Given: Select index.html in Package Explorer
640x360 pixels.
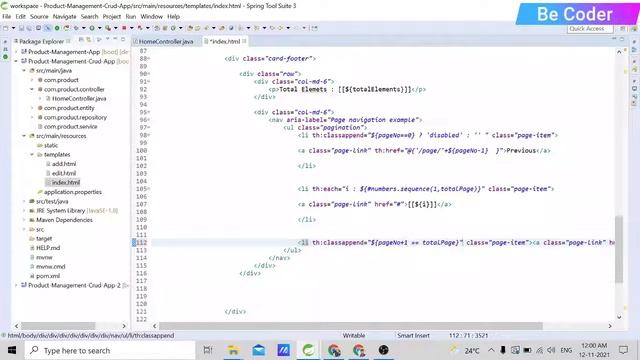Looking at the screenshot, I should click(x=65, y=182).
